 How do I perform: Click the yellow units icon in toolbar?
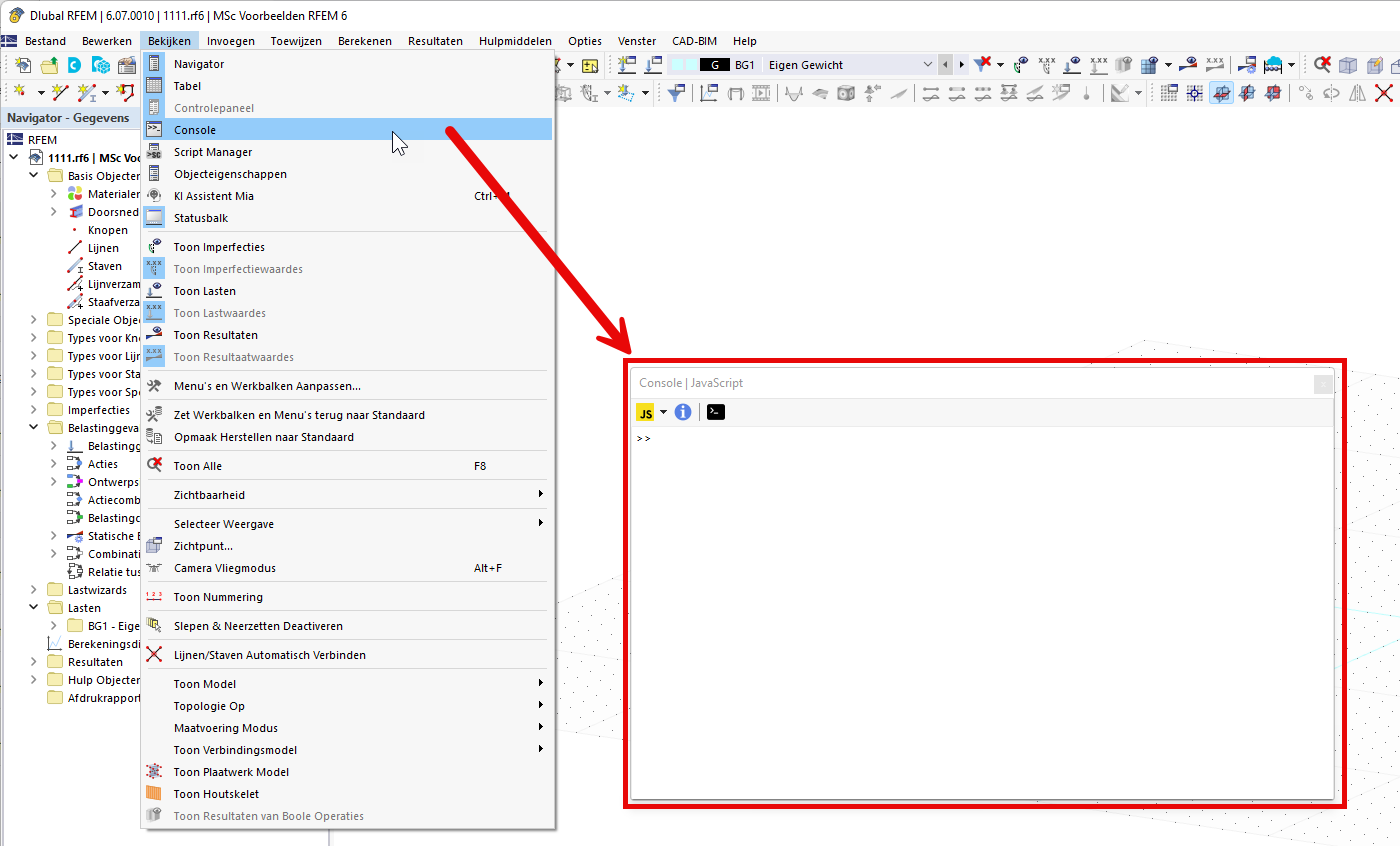(x=590, y=65)
